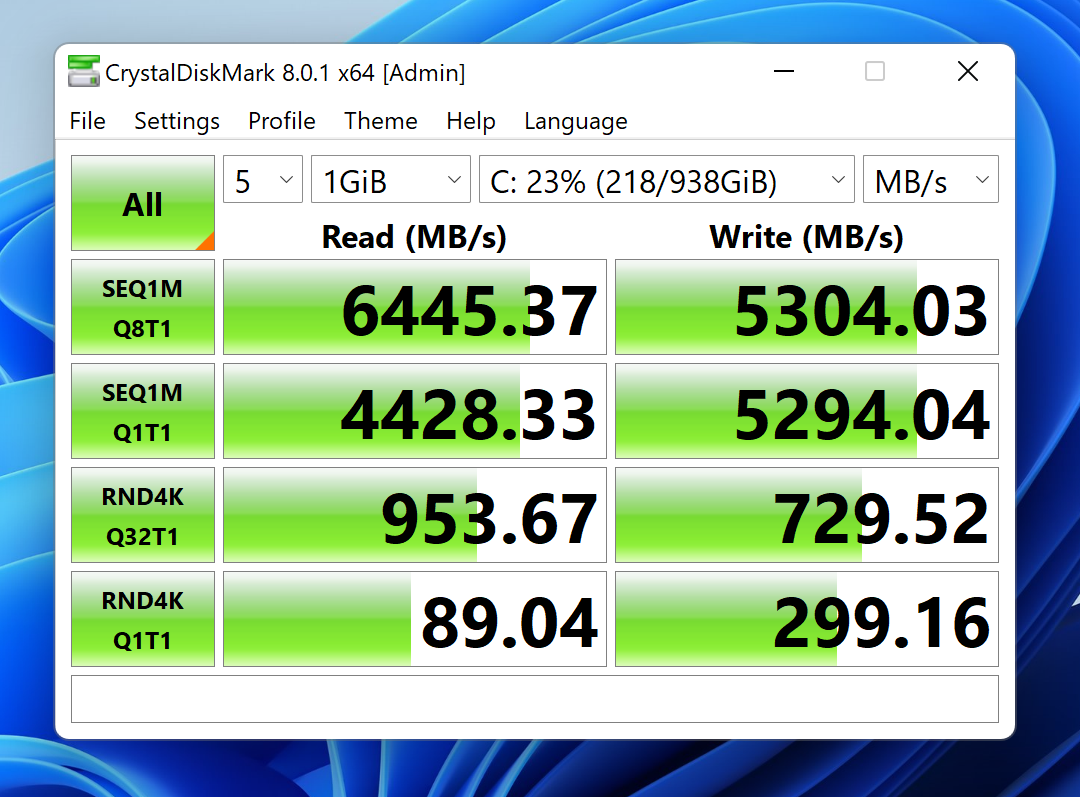
Task: Click the RND4K Q32T1 read result 953.67
Action: pyautogui.click(x=415, y=515)
